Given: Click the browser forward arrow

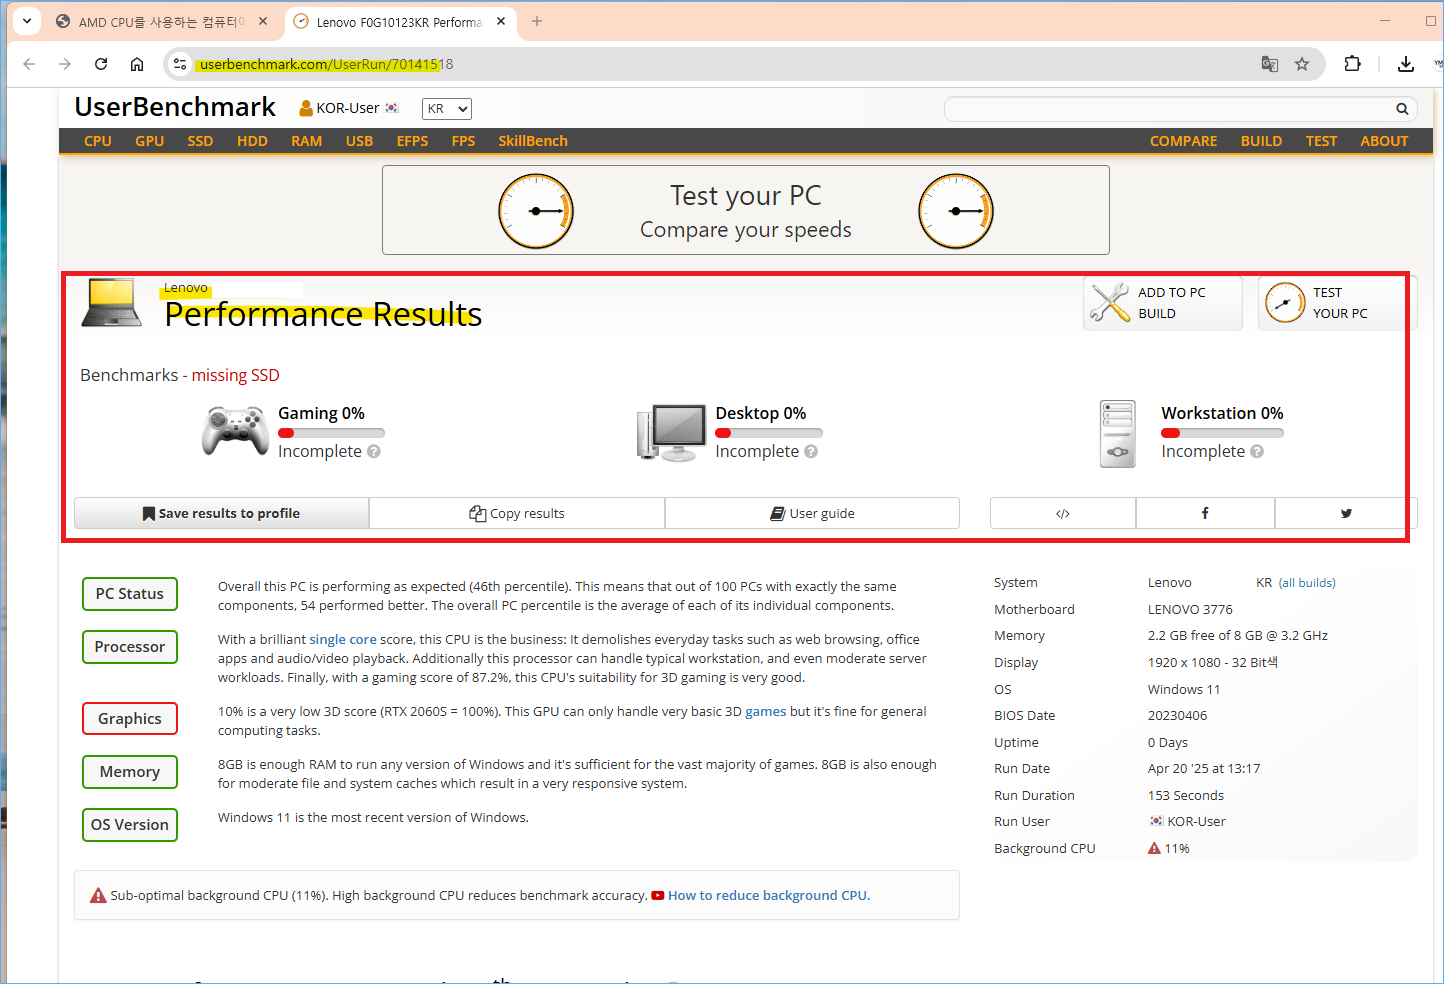Looking at the screenshot, I should 65,64.
